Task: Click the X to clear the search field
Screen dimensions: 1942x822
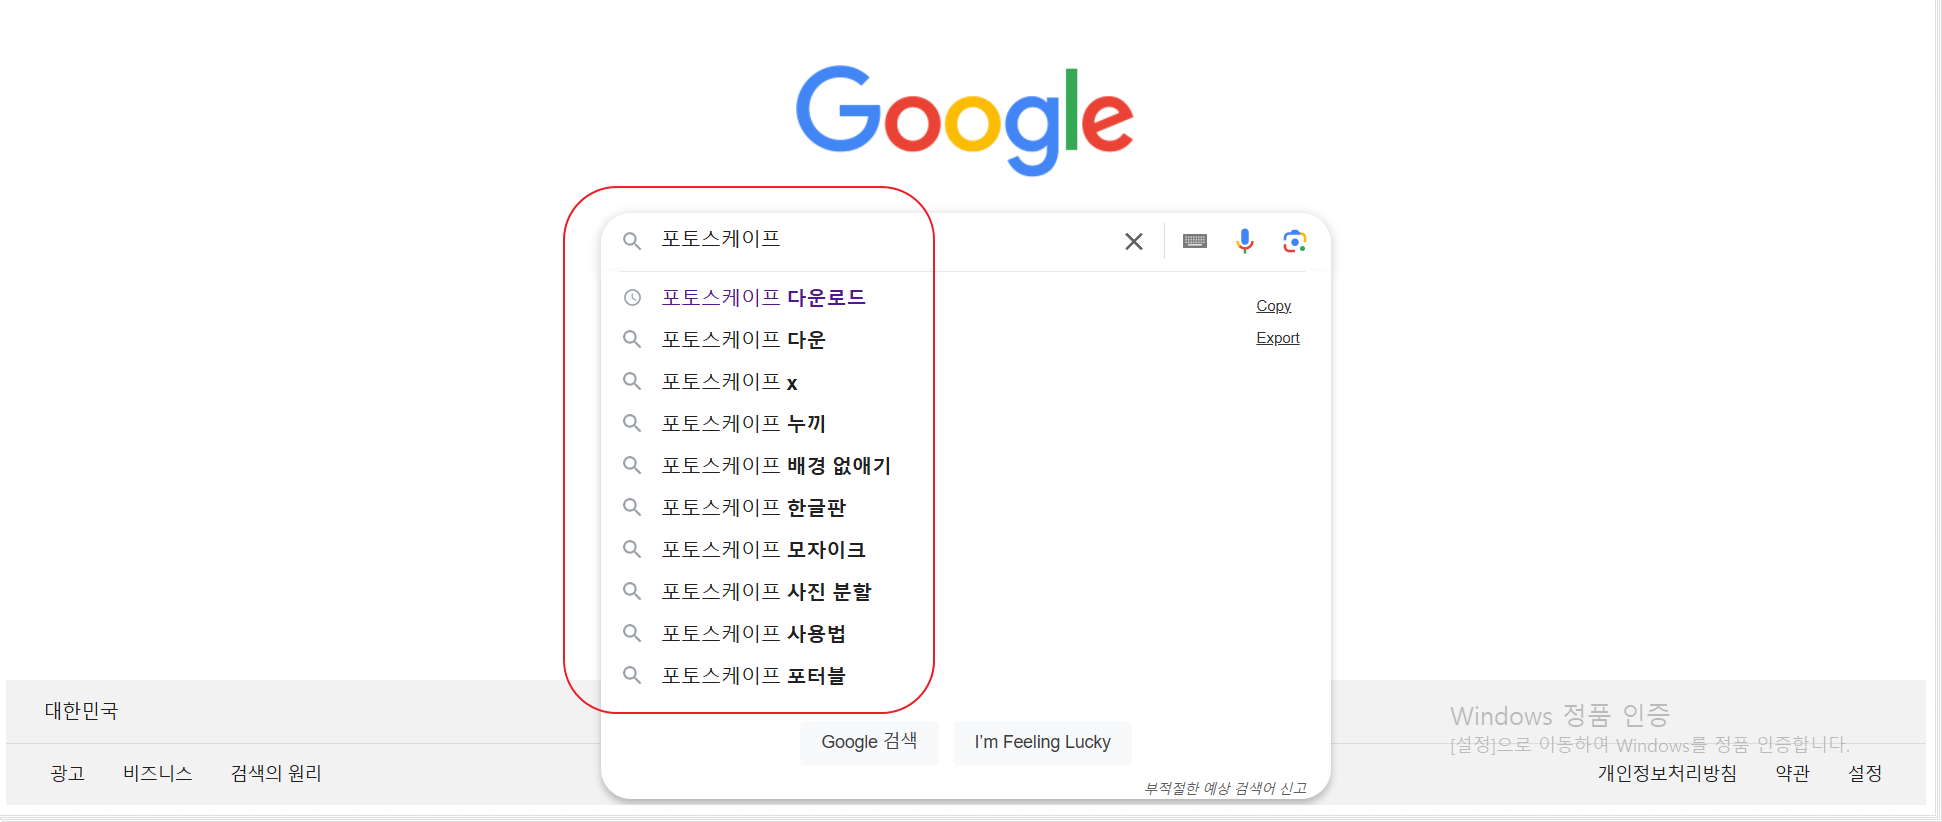Action: pyautogui.click(x=1133, y=241)
